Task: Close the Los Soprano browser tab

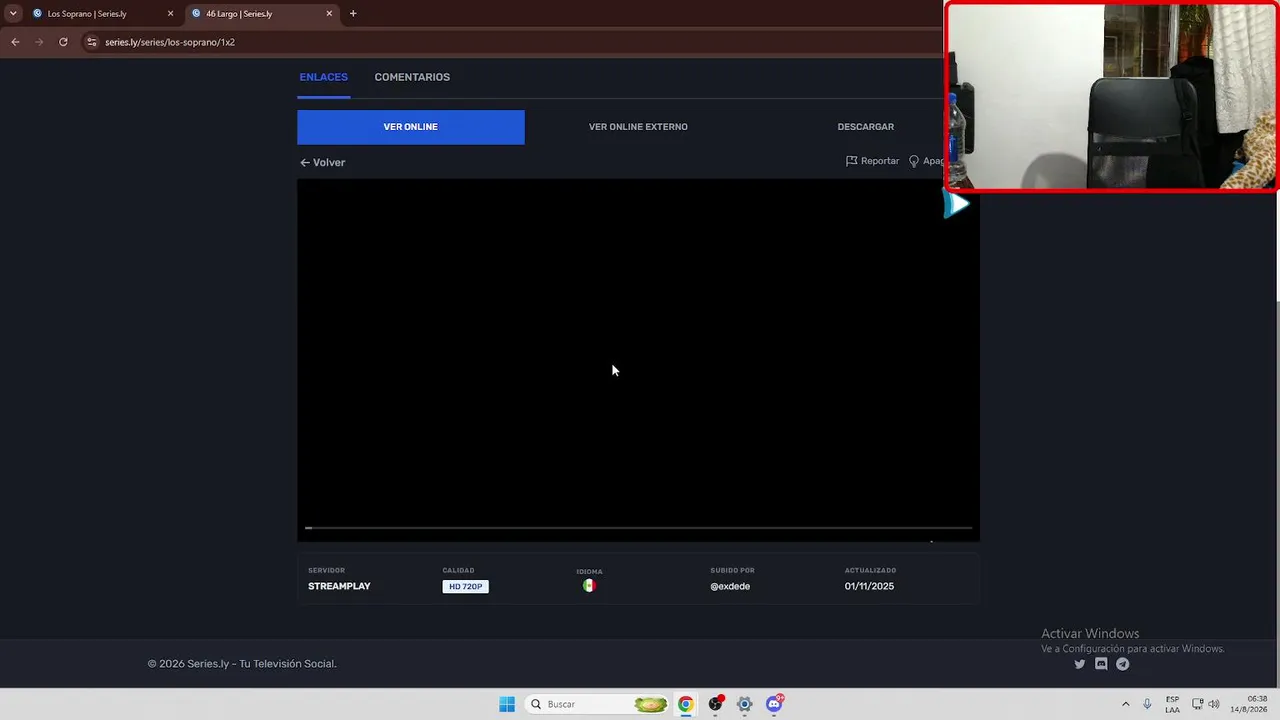Action: pos(170,14)
